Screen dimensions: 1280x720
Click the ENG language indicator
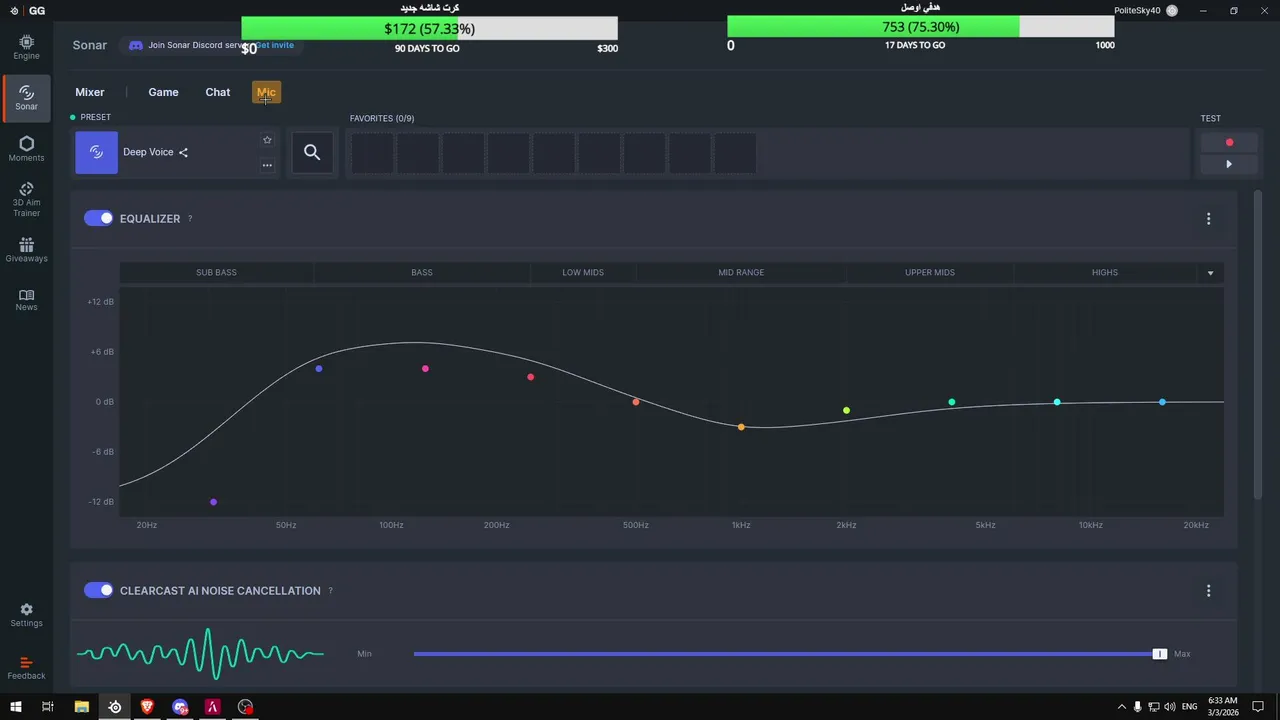pyautogui.click(x=1191, y=706)
